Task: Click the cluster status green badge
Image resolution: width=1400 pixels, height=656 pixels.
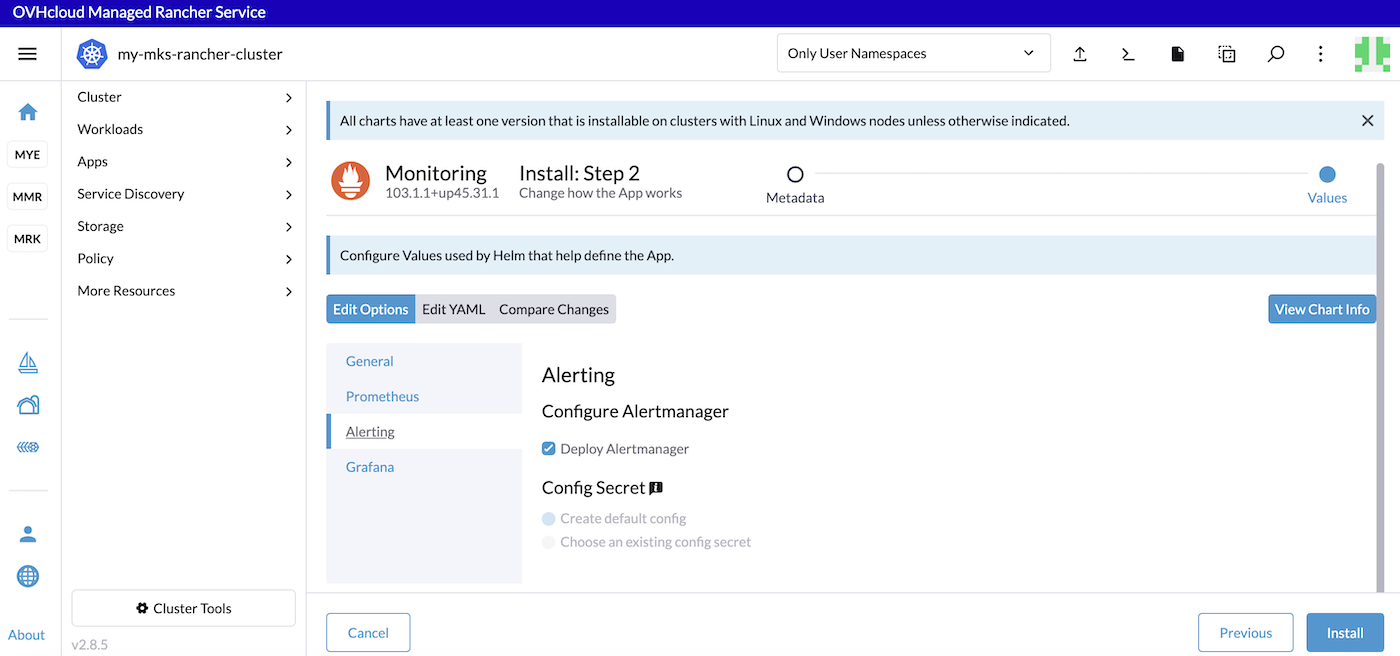Action: pos(1372,53)
